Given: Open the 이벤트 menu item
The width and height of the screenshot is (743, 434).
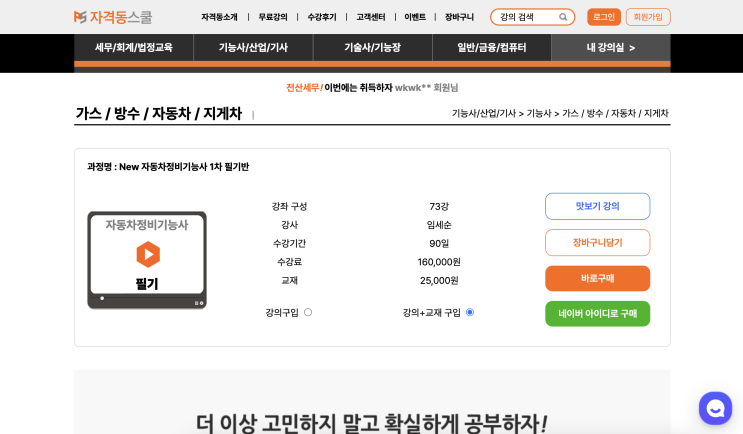Looking at the screenshot, I should click(415, 17).
